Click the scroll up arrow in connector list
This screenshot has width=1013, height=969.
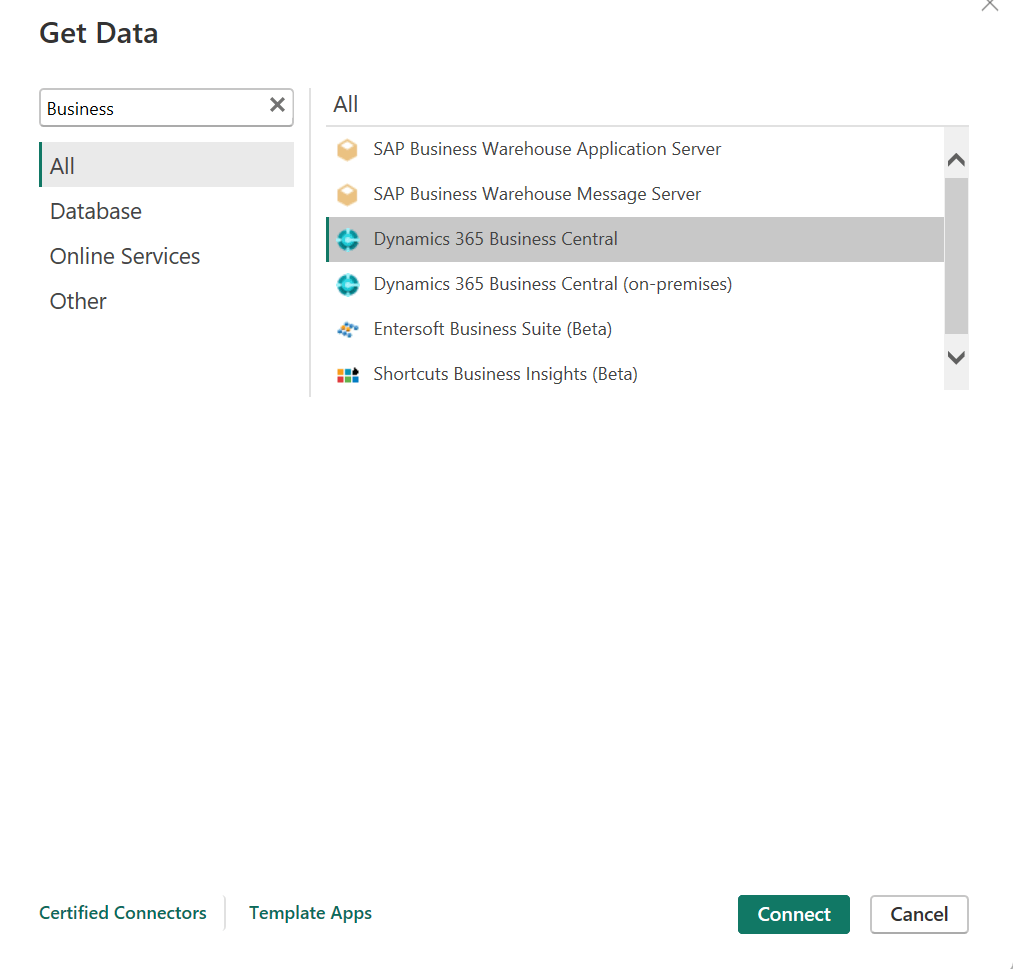pos(956,160)
